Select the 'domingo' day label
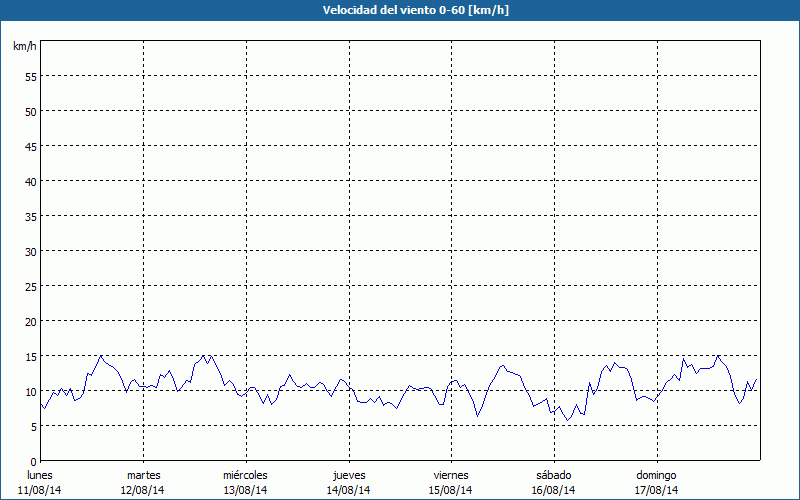 click(x=656, y=475)
